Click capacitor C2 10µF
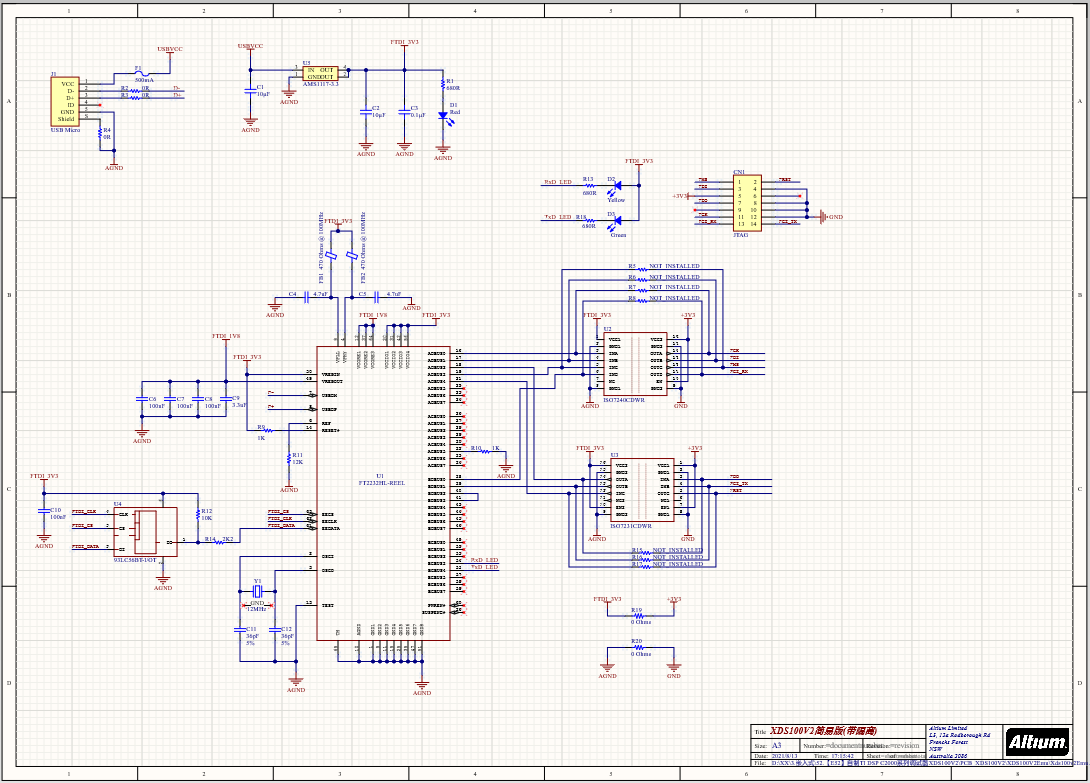This screenshot has width=1090, height=783. 366,112
